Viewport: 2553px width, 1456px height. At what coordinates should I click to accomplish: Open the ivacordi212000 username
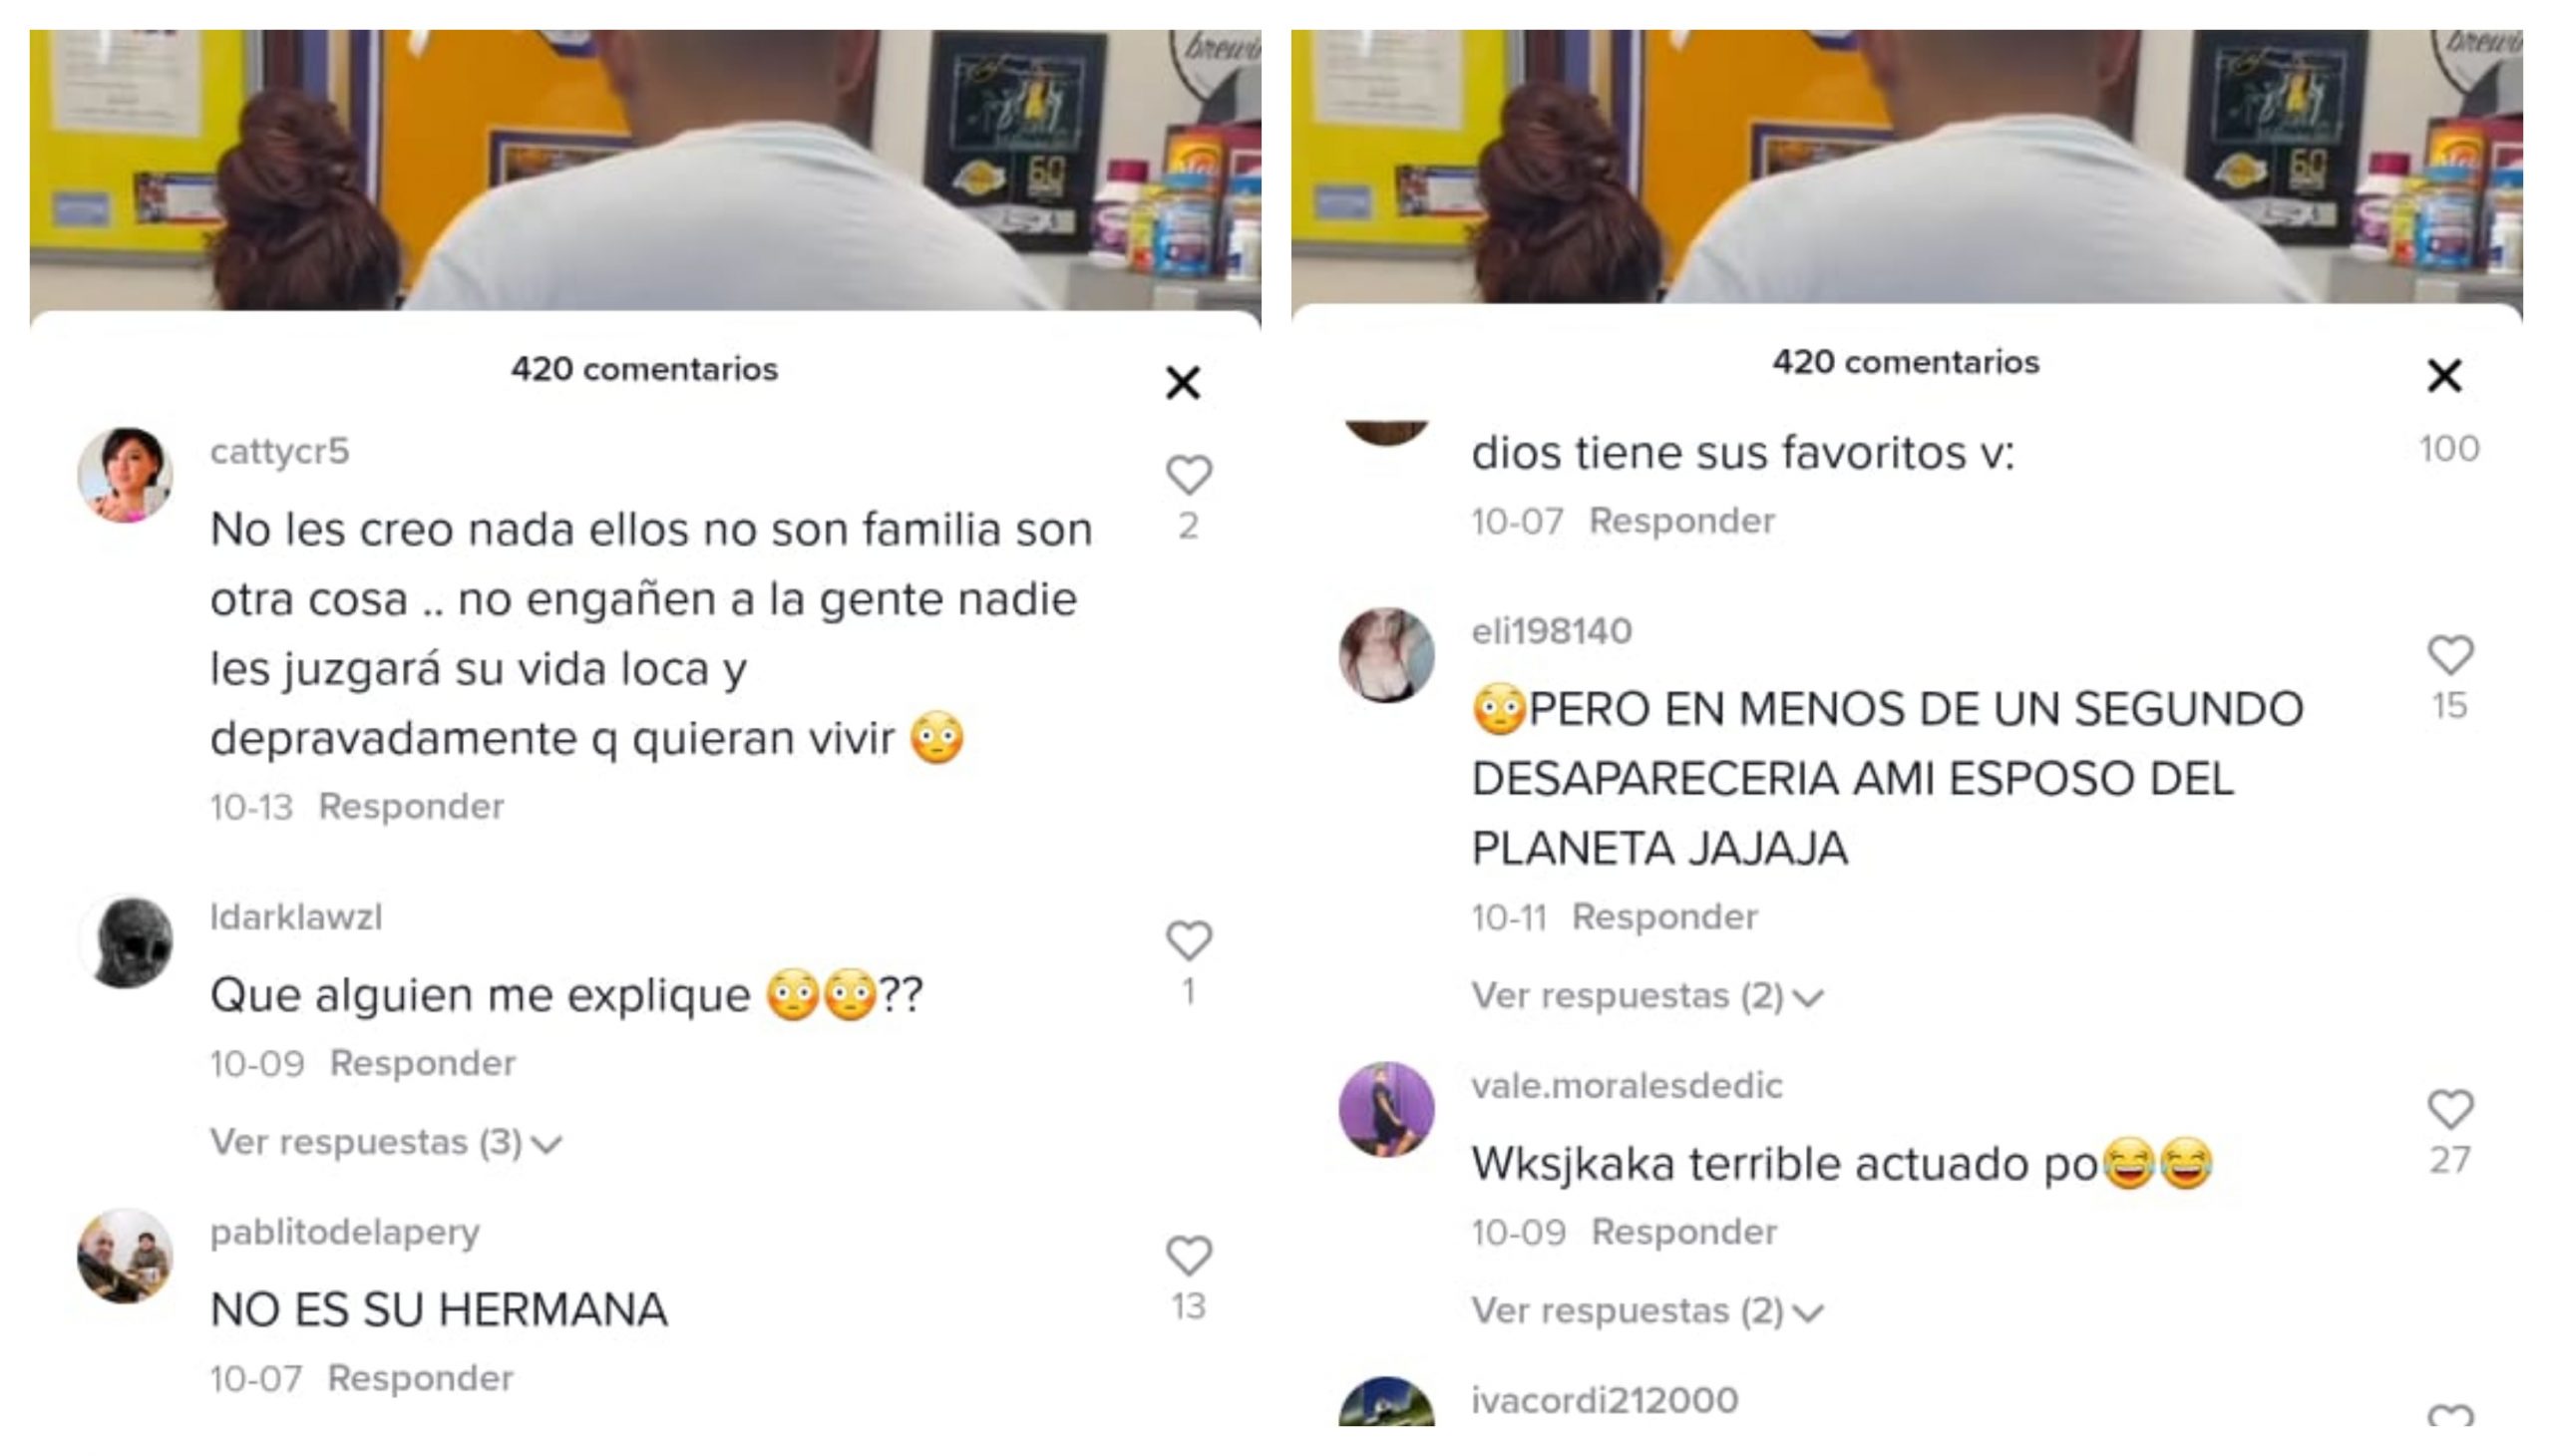[x=1605, y=1401]
